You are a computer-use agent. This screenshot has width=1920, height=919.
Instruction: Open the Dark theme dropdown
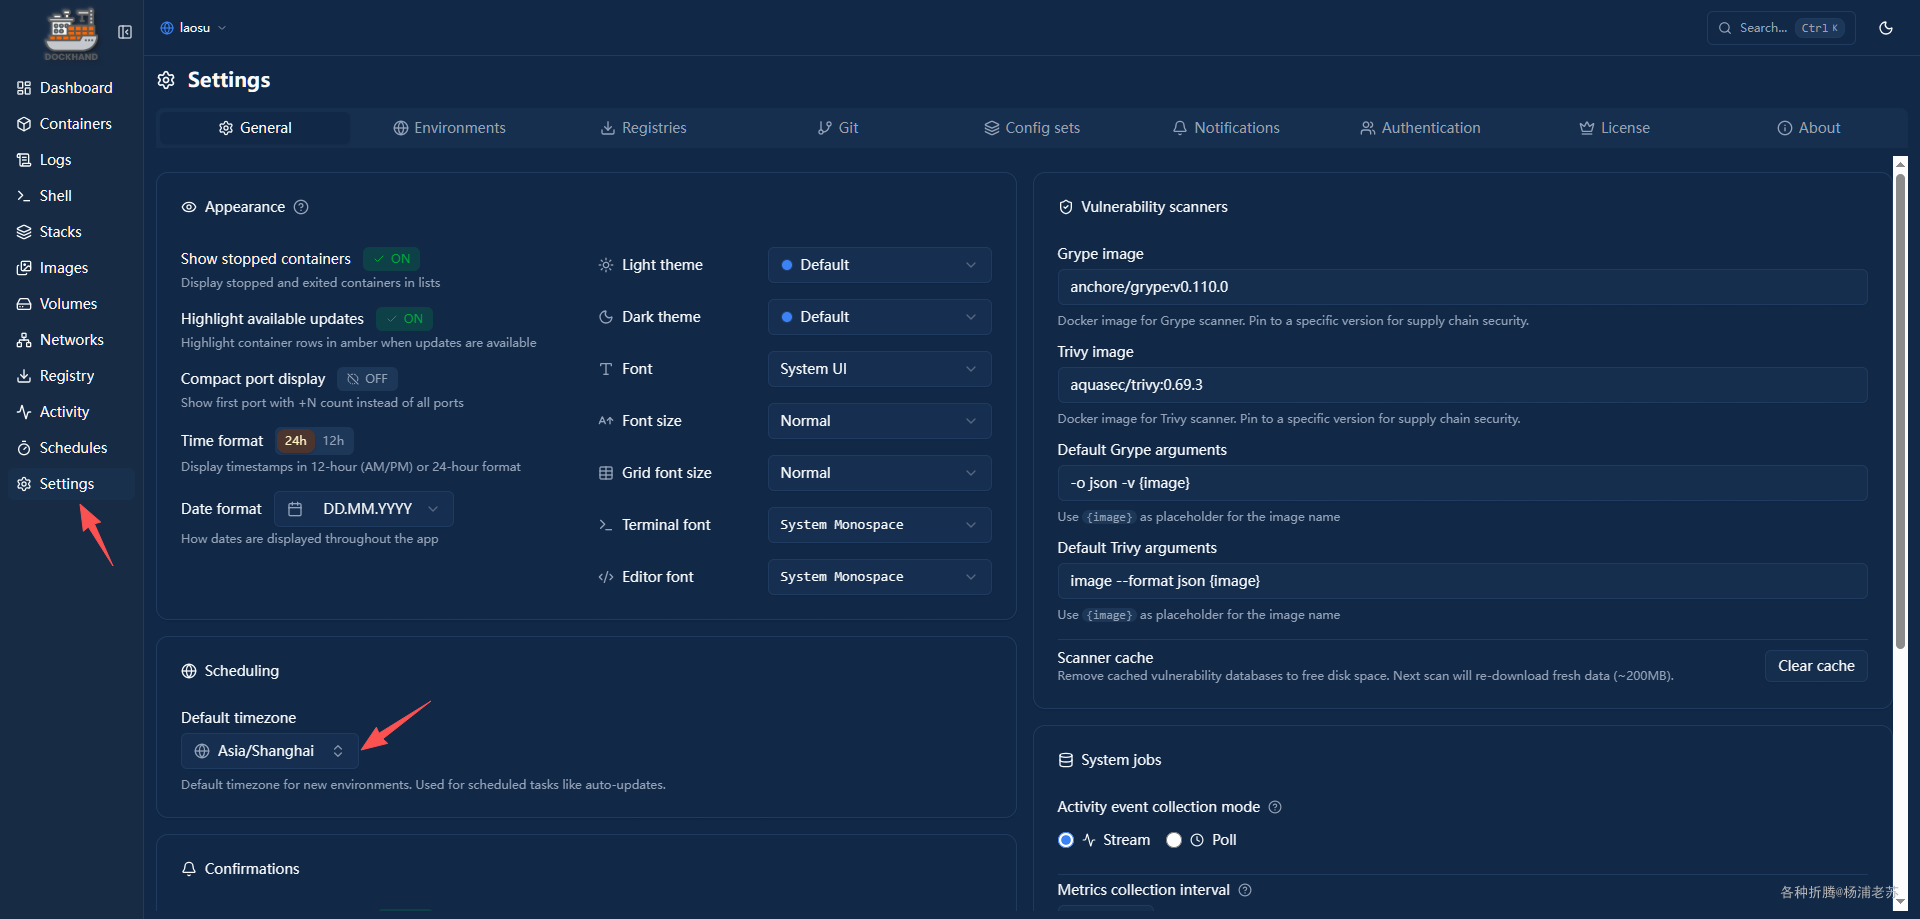point(879,317)
